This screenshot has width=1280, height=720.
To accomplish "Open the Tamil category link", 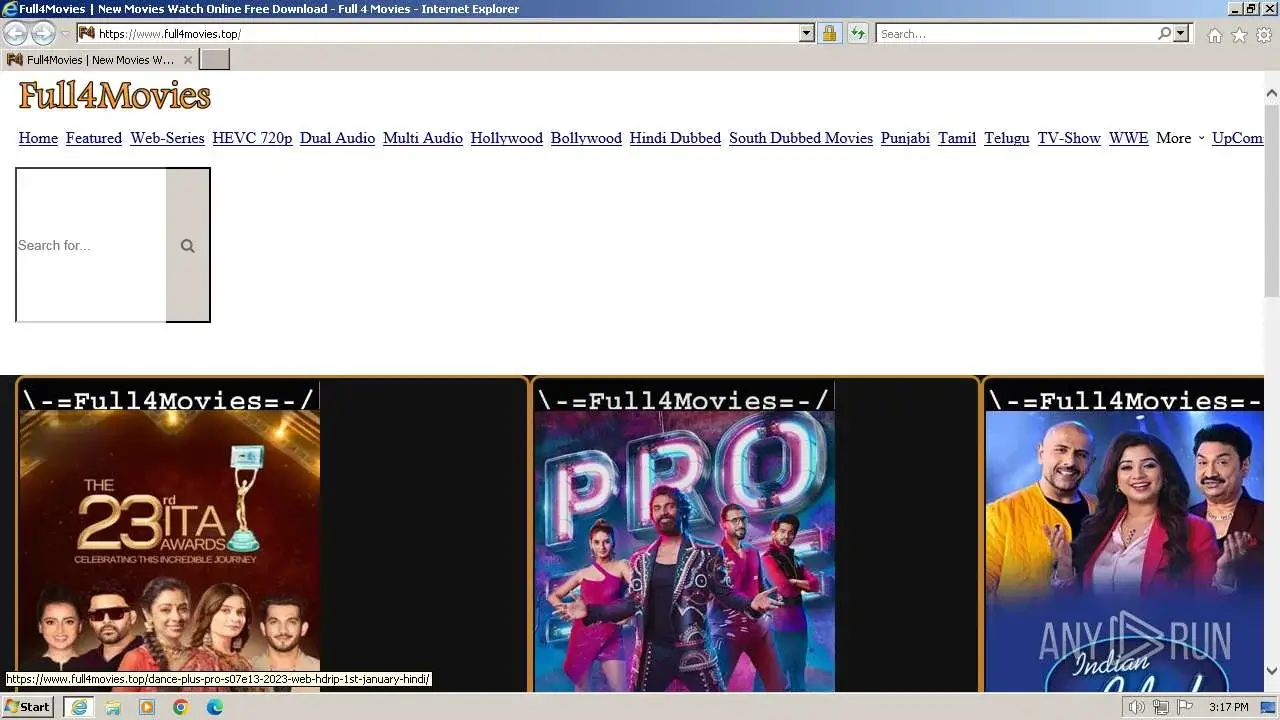I will pos(957,138).
